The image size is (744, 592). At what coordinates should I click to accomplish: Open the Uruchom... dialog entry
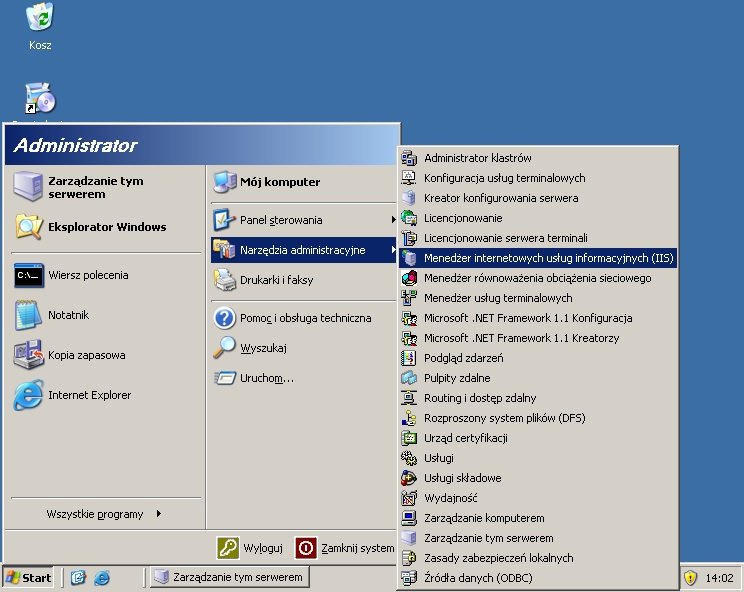(303, 378)
